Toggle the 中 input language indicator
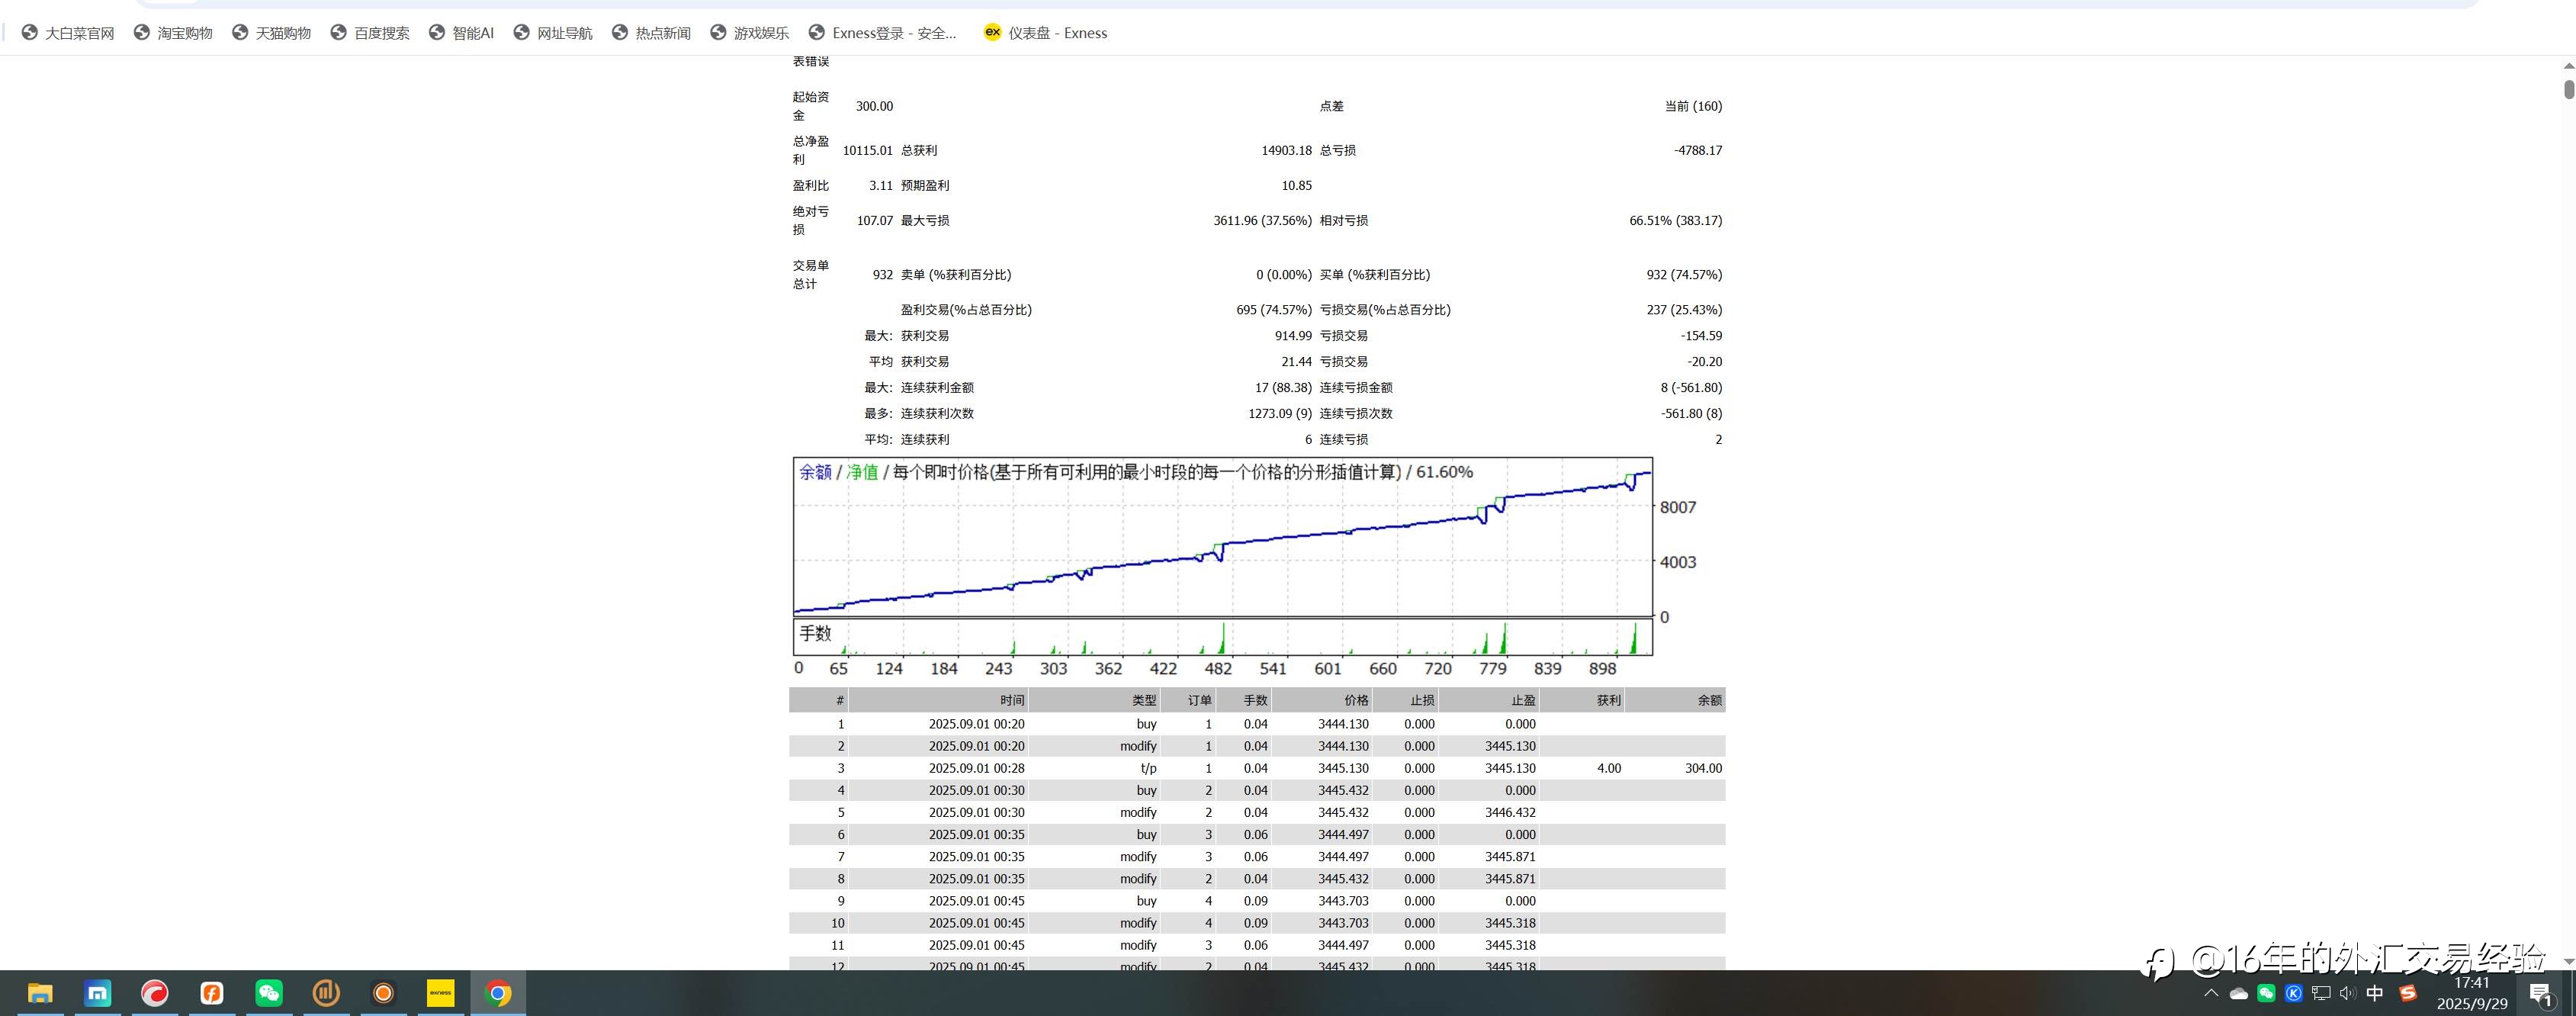This screenshot has width=2576, height=1016. point(2375,993)
